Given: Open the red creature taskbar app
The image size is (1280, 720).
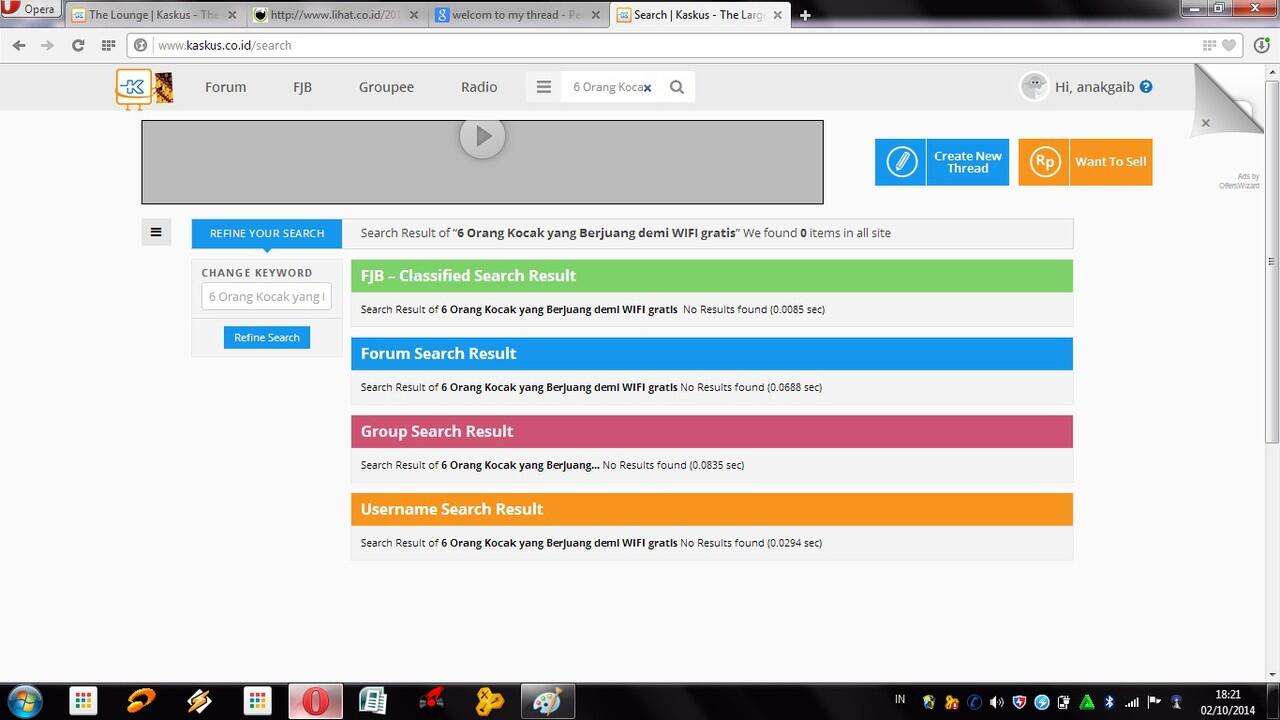Looking at the screenshot, I should point(431,701).
